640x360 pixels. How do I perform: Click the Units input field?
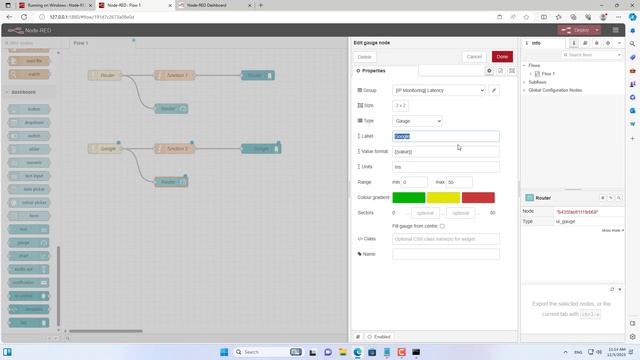pos(446,167)
